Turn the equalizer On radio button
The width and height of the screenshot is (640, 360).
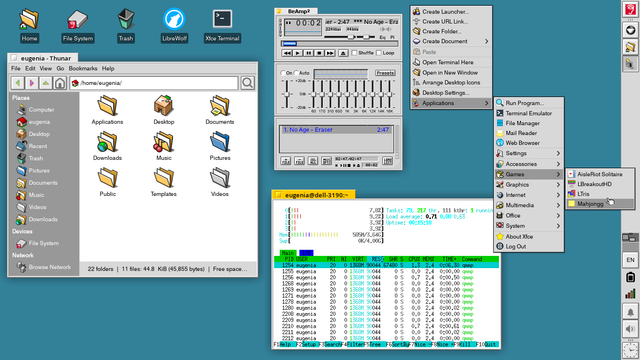pos(286,73)
